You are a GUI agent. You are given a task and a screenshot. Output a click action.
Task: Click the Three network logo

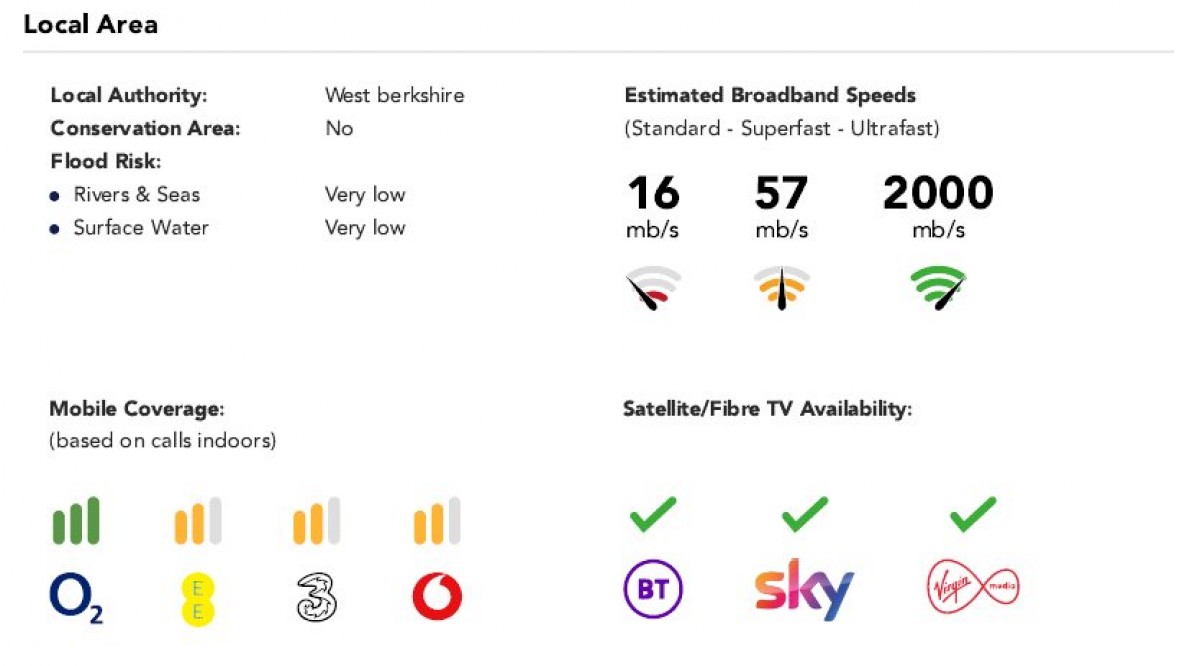pyautogui.click(x=317, y=599)
